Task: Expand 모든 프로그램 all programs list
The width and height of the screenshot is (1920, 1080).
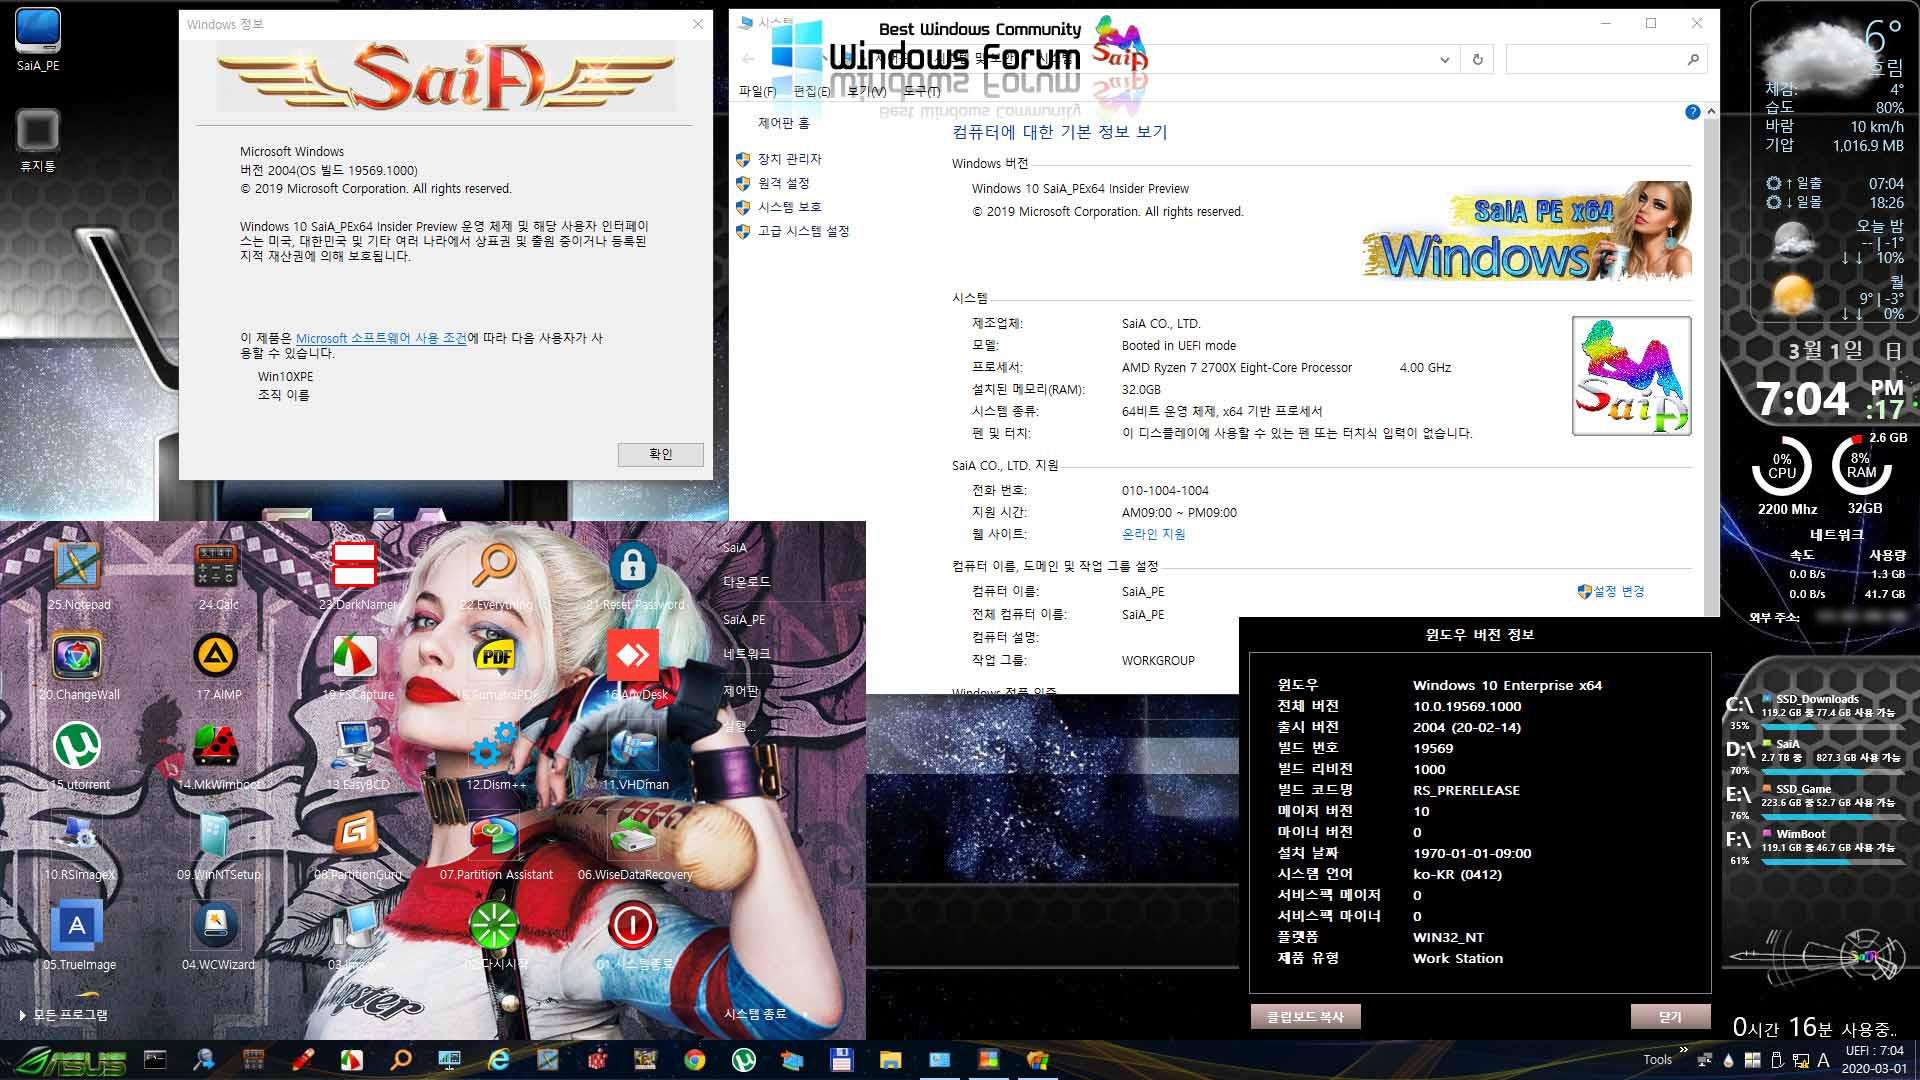Action: 64,1015
